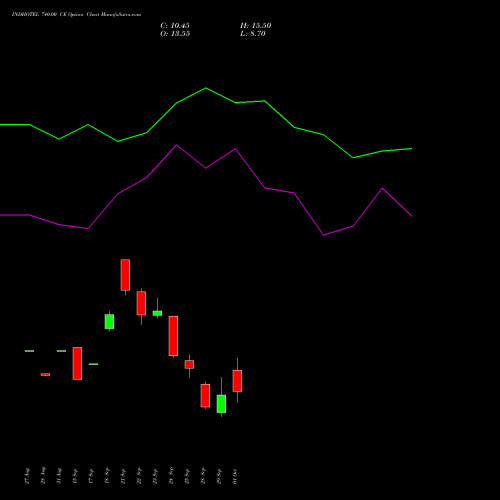The height and width of the screenshot is (500, 500).
Task: Click the 24 Sep date label
Action: 171,476
